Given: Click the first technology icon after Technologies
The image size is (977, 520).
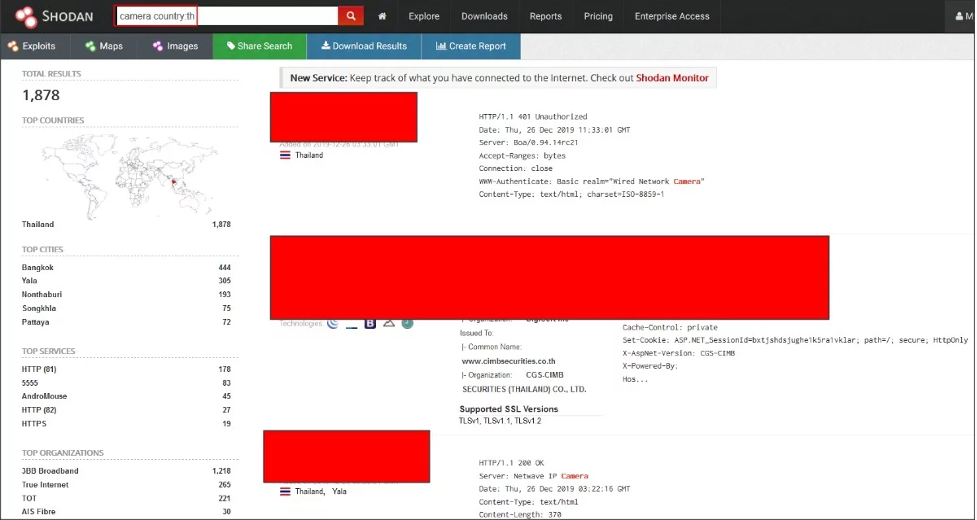Looking at the screenshot, I should coord(333,323).
